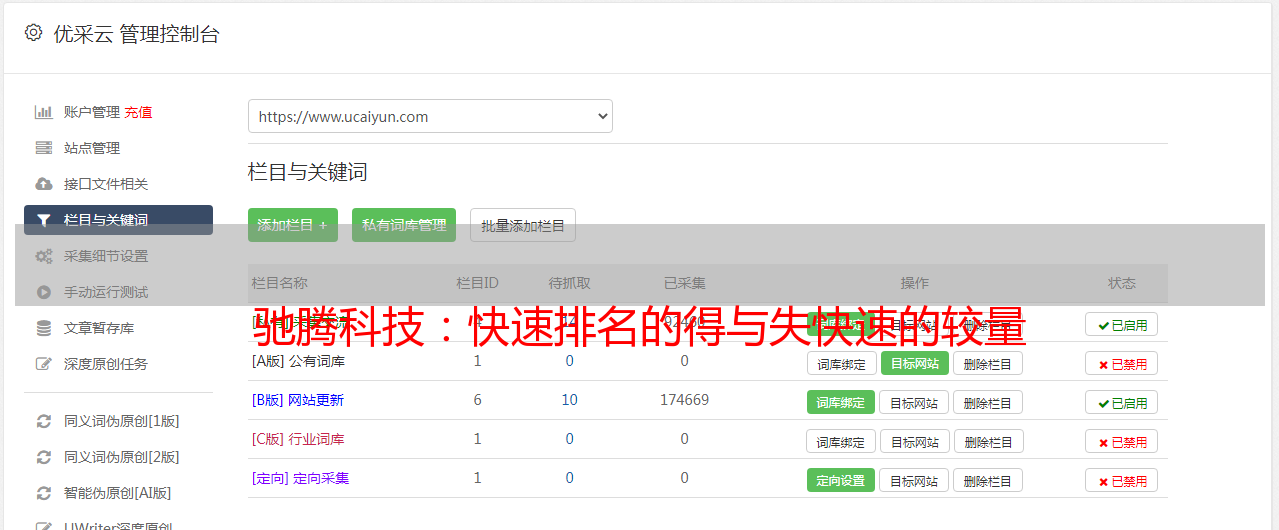Click the 栏目ID column header
Viewport: 1279px width, 530px height.
tap(477, 283)
